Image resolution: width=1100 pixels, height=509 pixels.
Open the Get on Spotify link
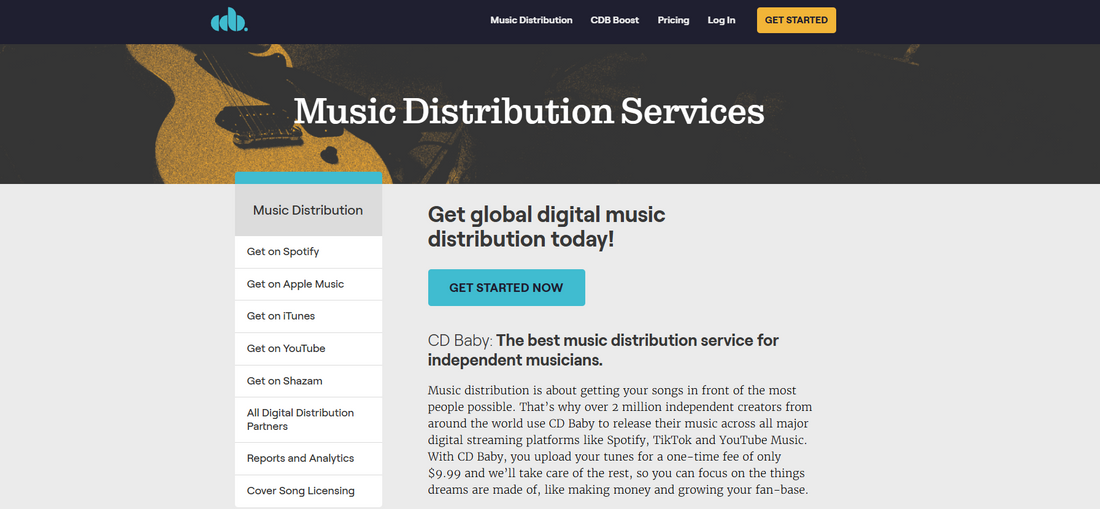tap(283, 252)
